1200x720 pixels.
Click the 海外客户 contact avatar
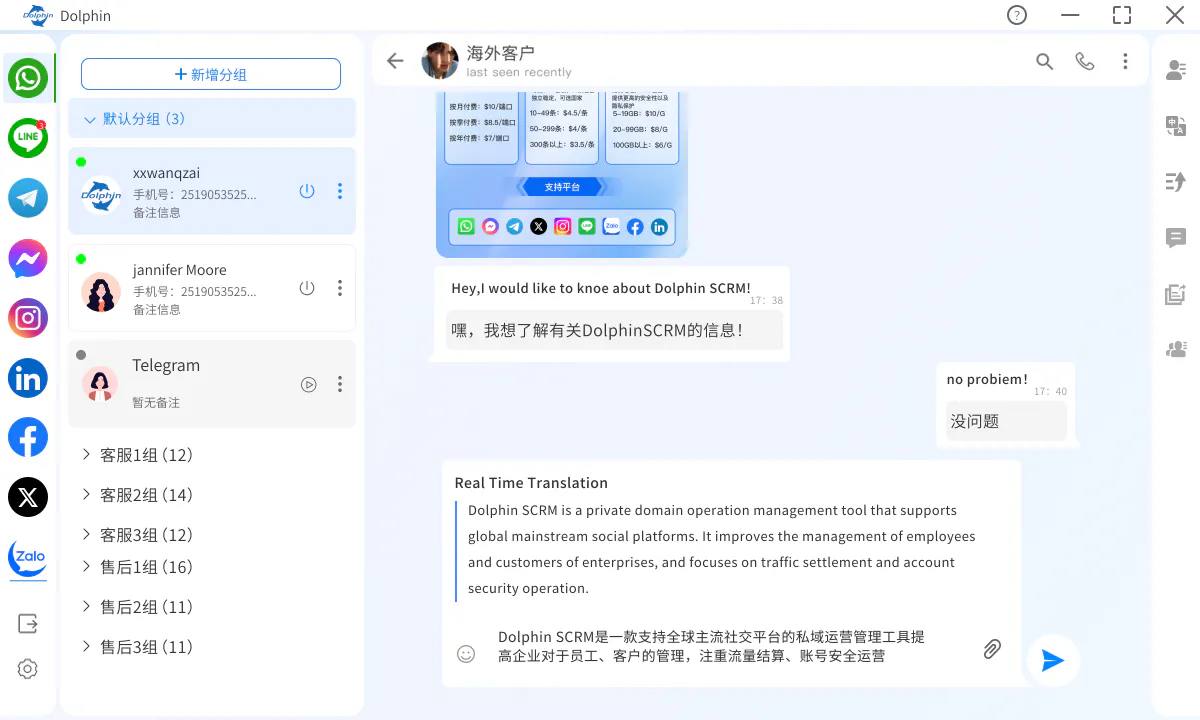[x=440, y=61]
